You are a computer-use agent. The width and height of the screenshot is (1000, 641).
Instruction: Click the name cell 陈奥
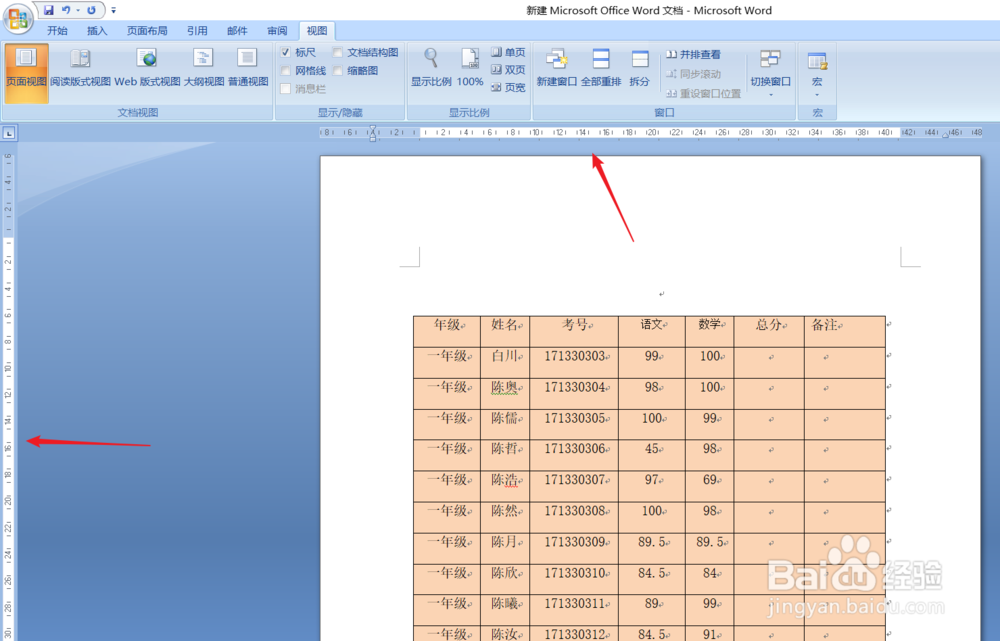pos(505,394)
